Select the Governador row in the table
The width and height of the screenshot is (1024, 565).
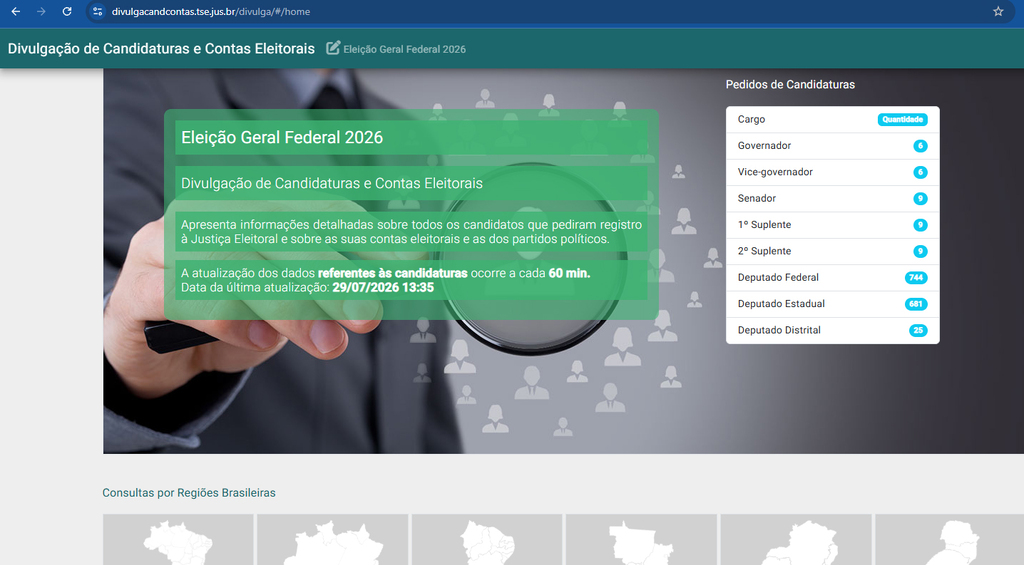pyautogui.click(x=833, y=146)
